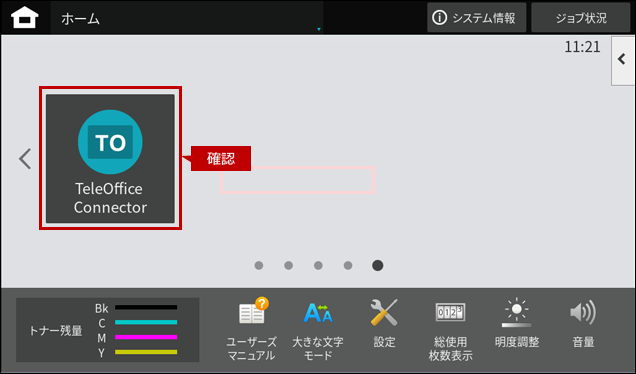Switch to large text mode (大きな文字モード)

(318, 331)
